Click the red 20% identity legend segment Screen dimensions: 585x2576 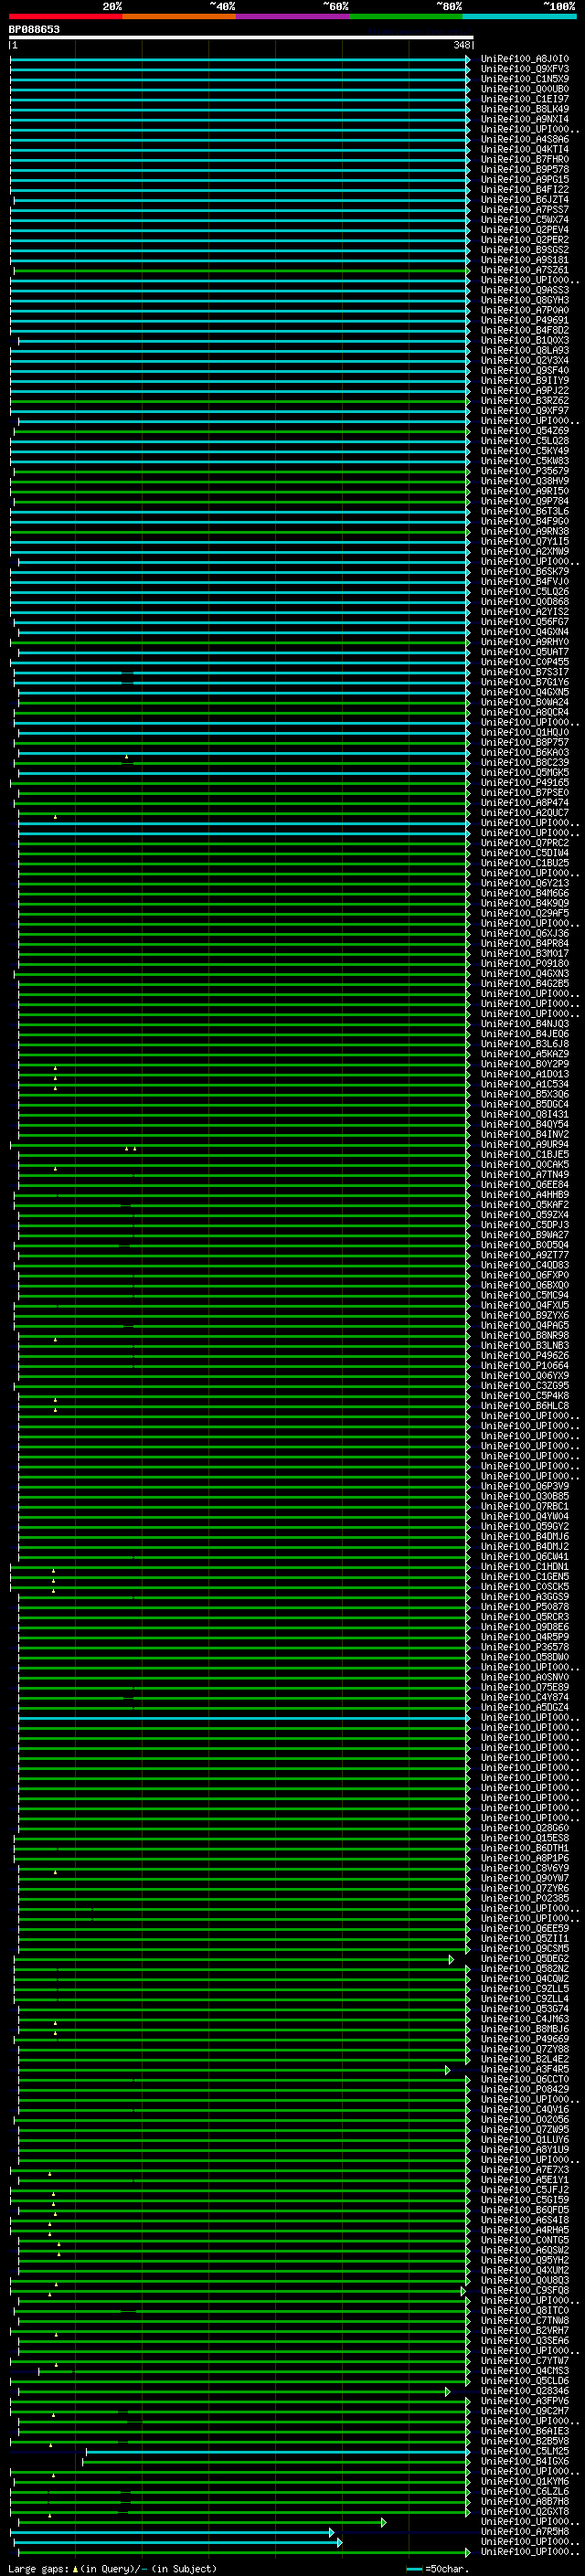[x=66, y=16]
